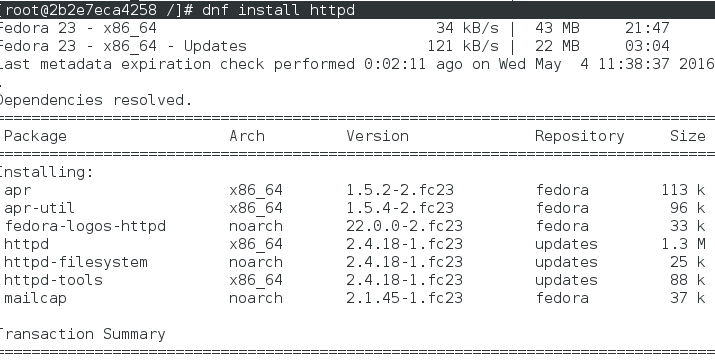Select the 'apr' package name
This screenshot has height=360, width=715.
pyautogui.click(x=18, y=191)
